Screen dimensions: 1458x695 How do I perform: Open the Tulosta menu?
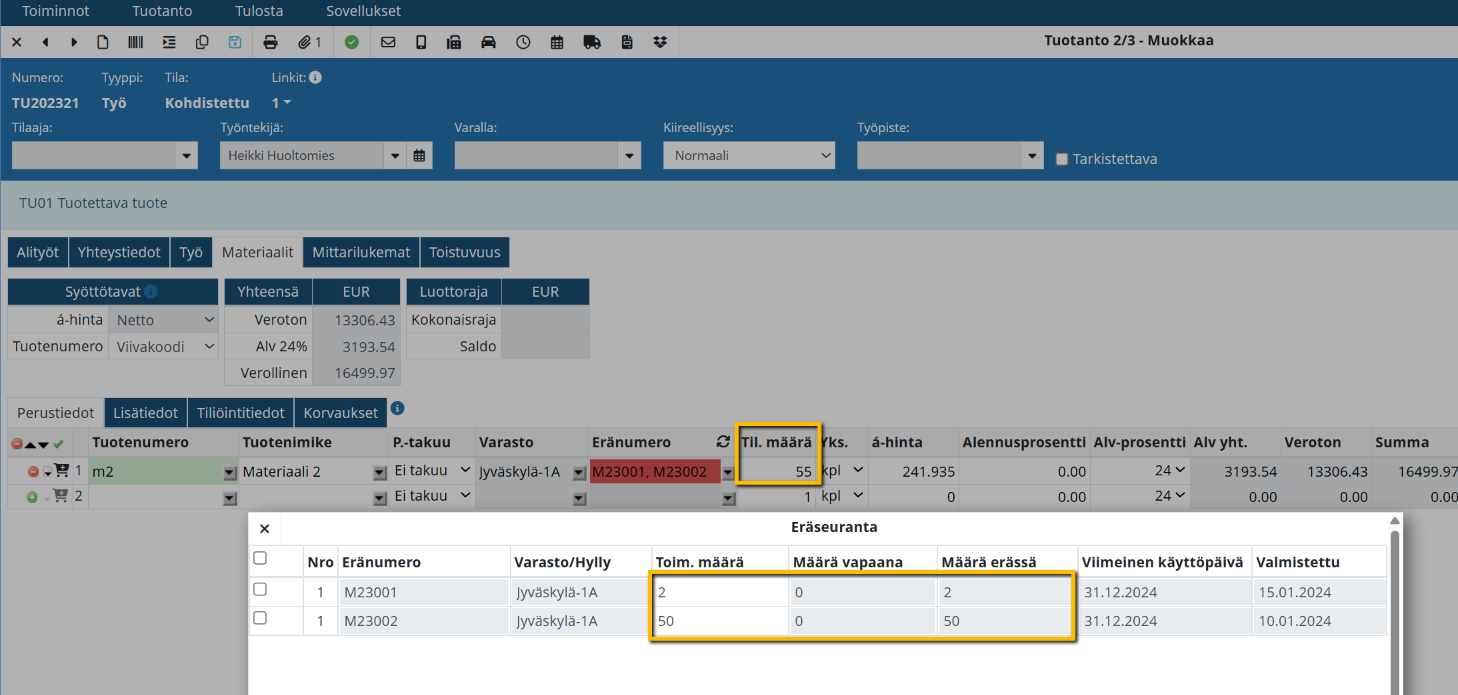pos(259,11)
